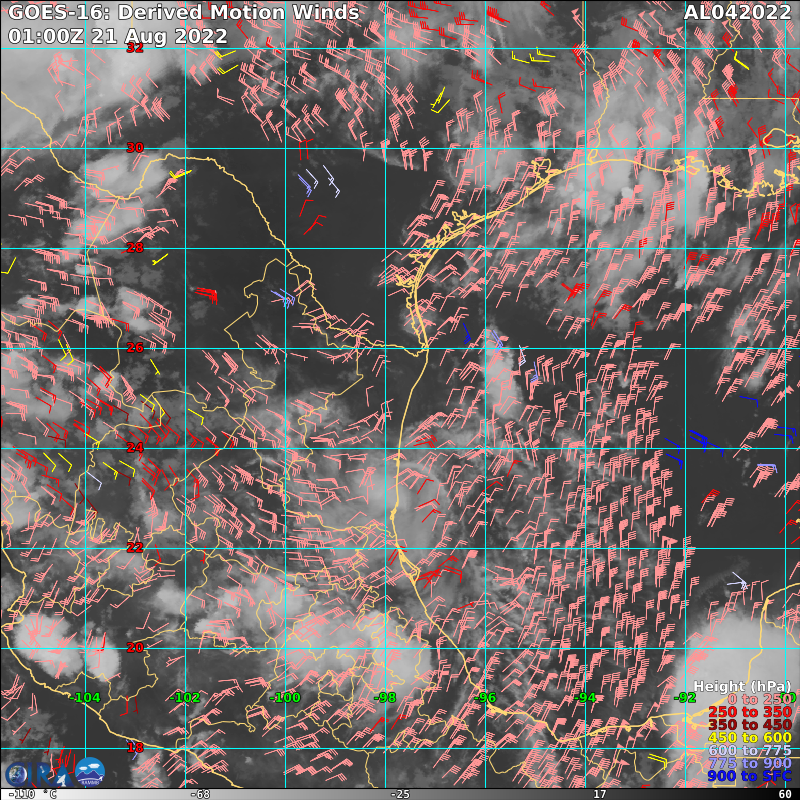Click the latitude label '24'

click(135, 448)
